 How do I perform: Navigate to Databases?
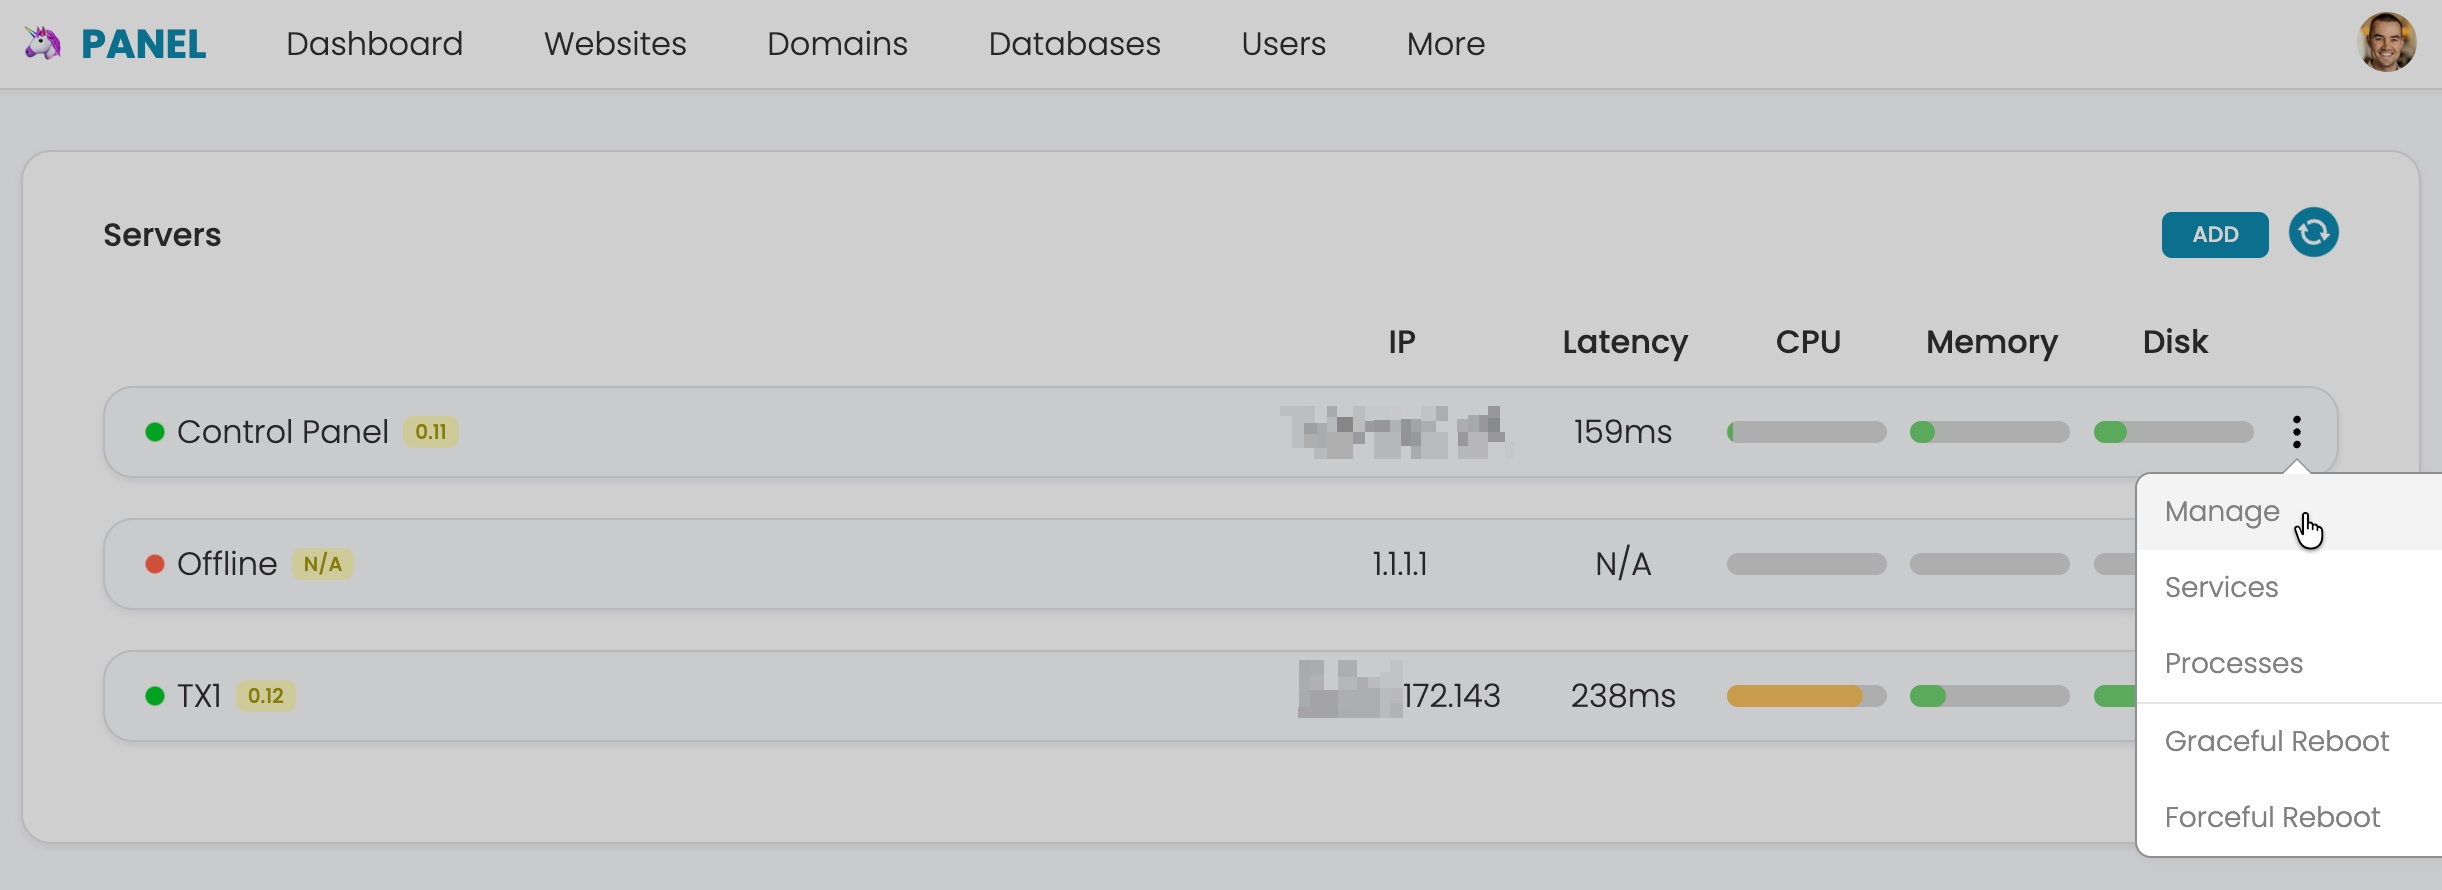[x=1074, y=44]
